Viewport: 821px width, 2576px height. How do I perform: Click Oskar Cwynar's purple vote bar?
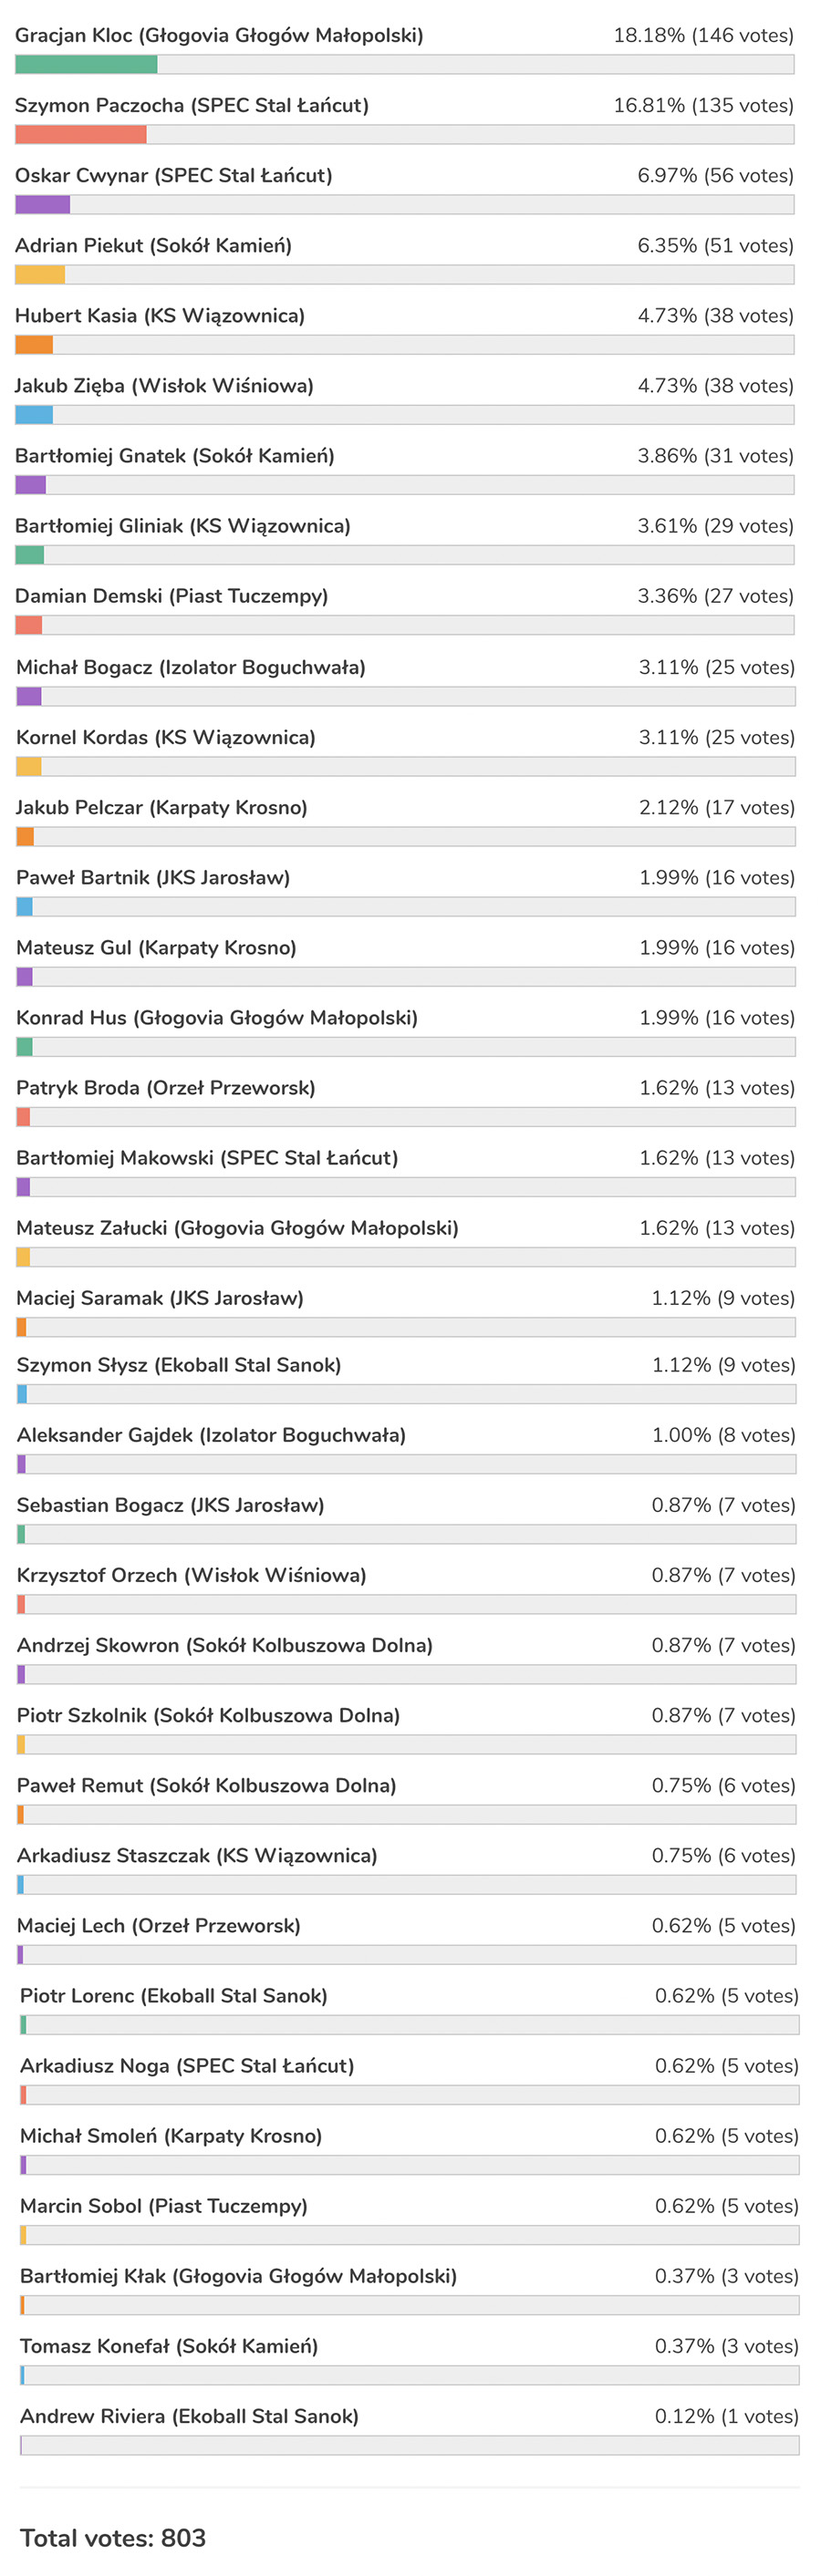tap(42, 205)
